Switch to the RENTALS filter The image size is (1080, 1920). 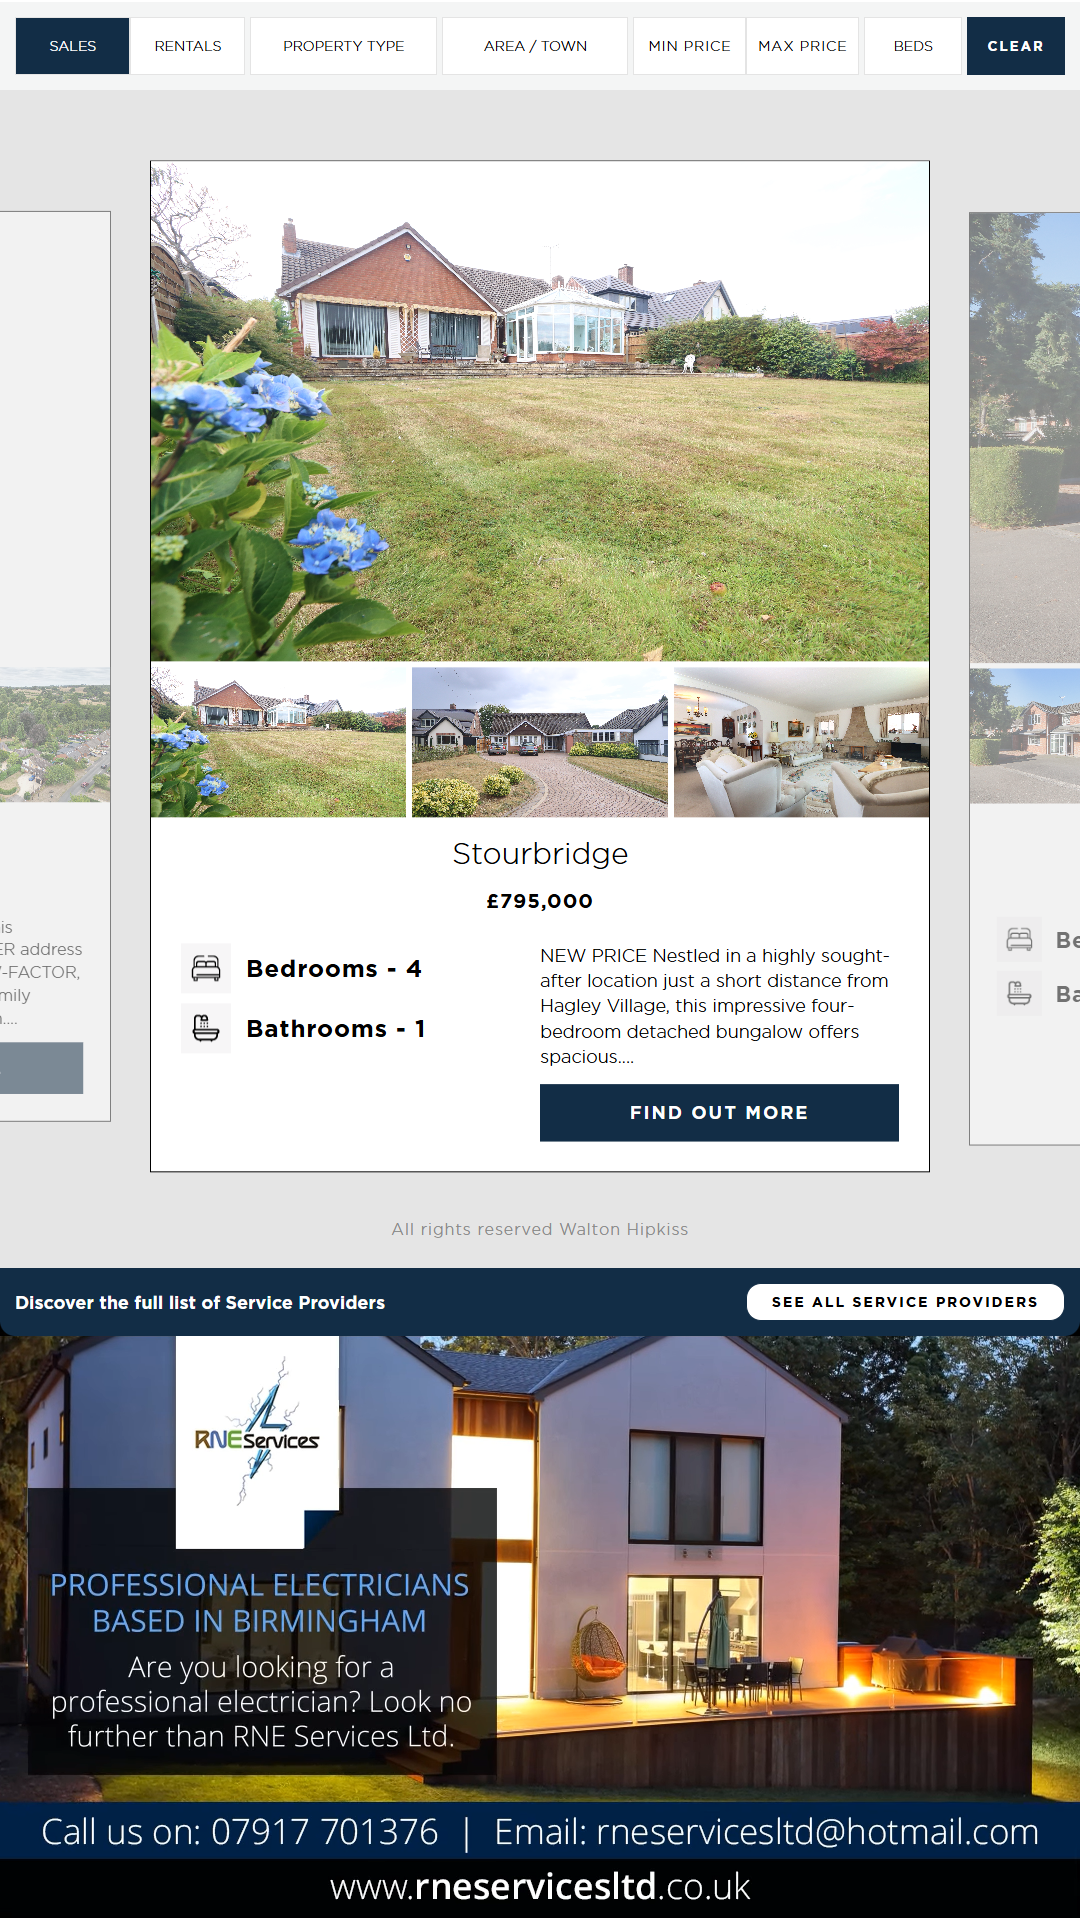(188, 46)
